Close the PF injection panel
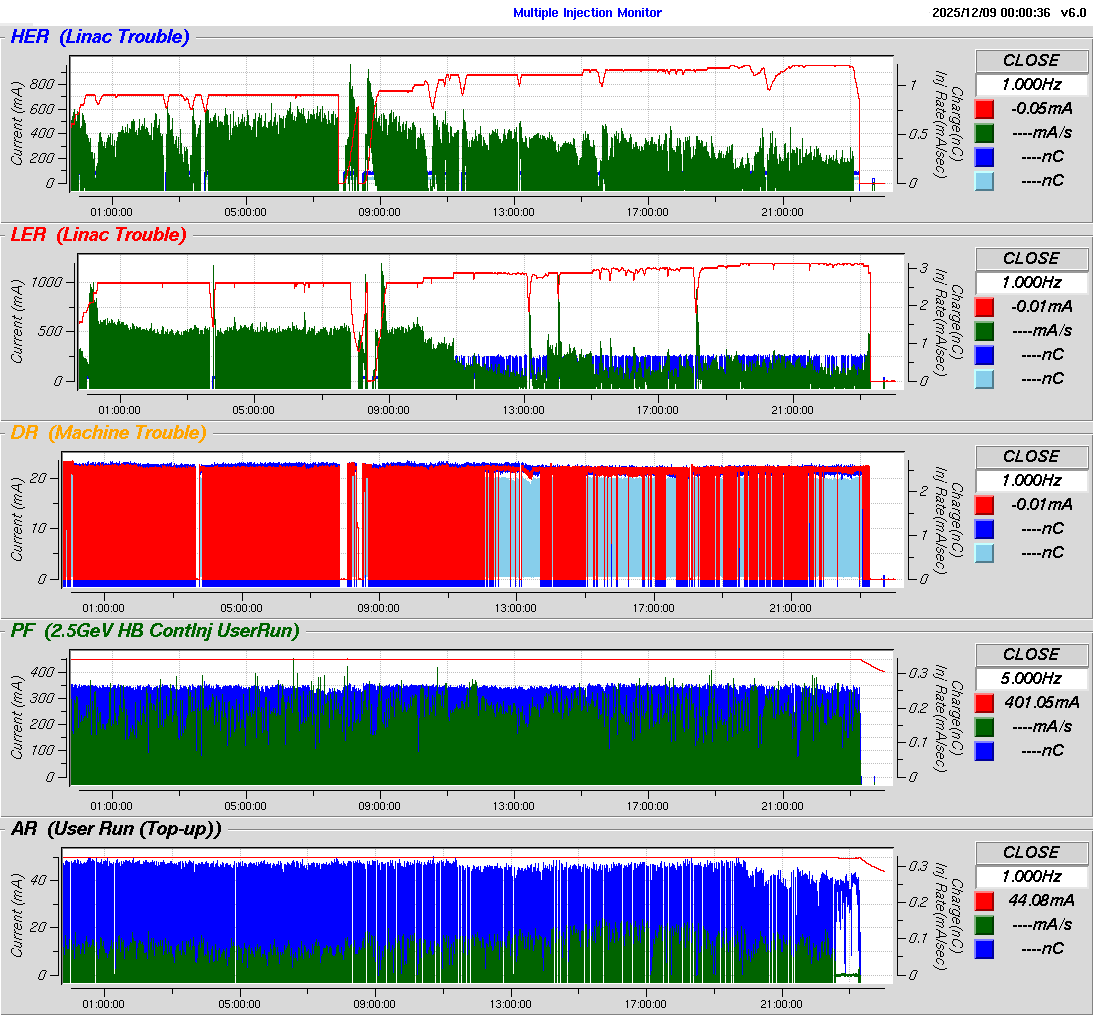 [x=1030, y=654]
